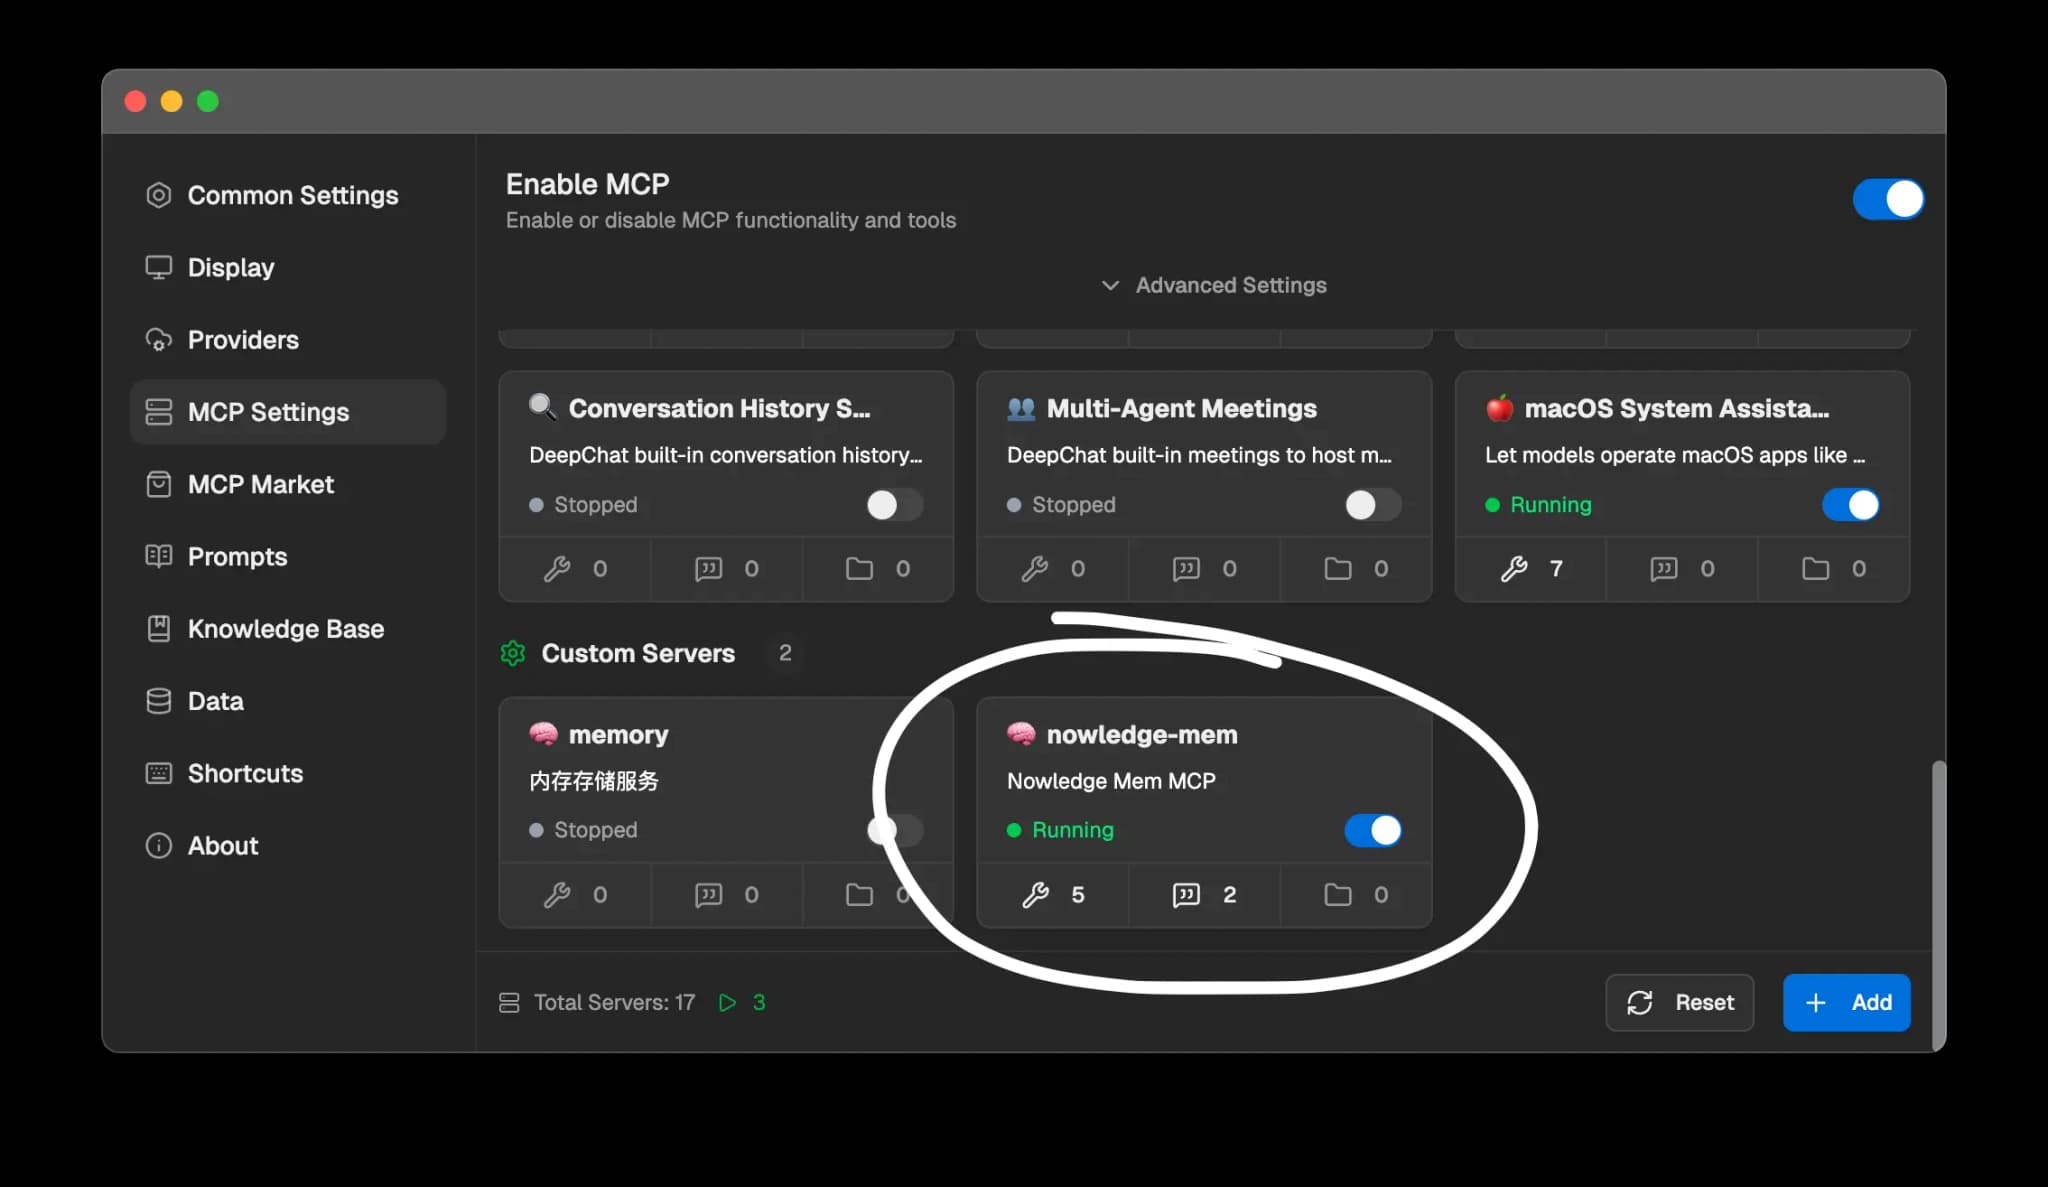This screenshot has width=2048, height=1187.
Task: Click the Reset button
Action: [1679, 1002]
